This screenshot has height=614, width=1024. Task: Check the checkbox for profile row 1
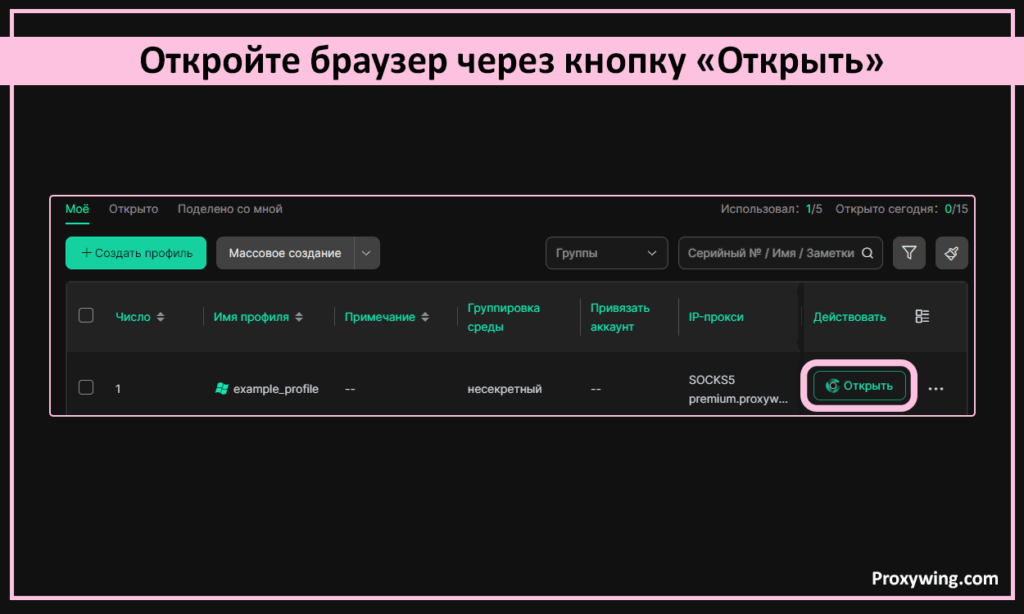tap(86, 388)
